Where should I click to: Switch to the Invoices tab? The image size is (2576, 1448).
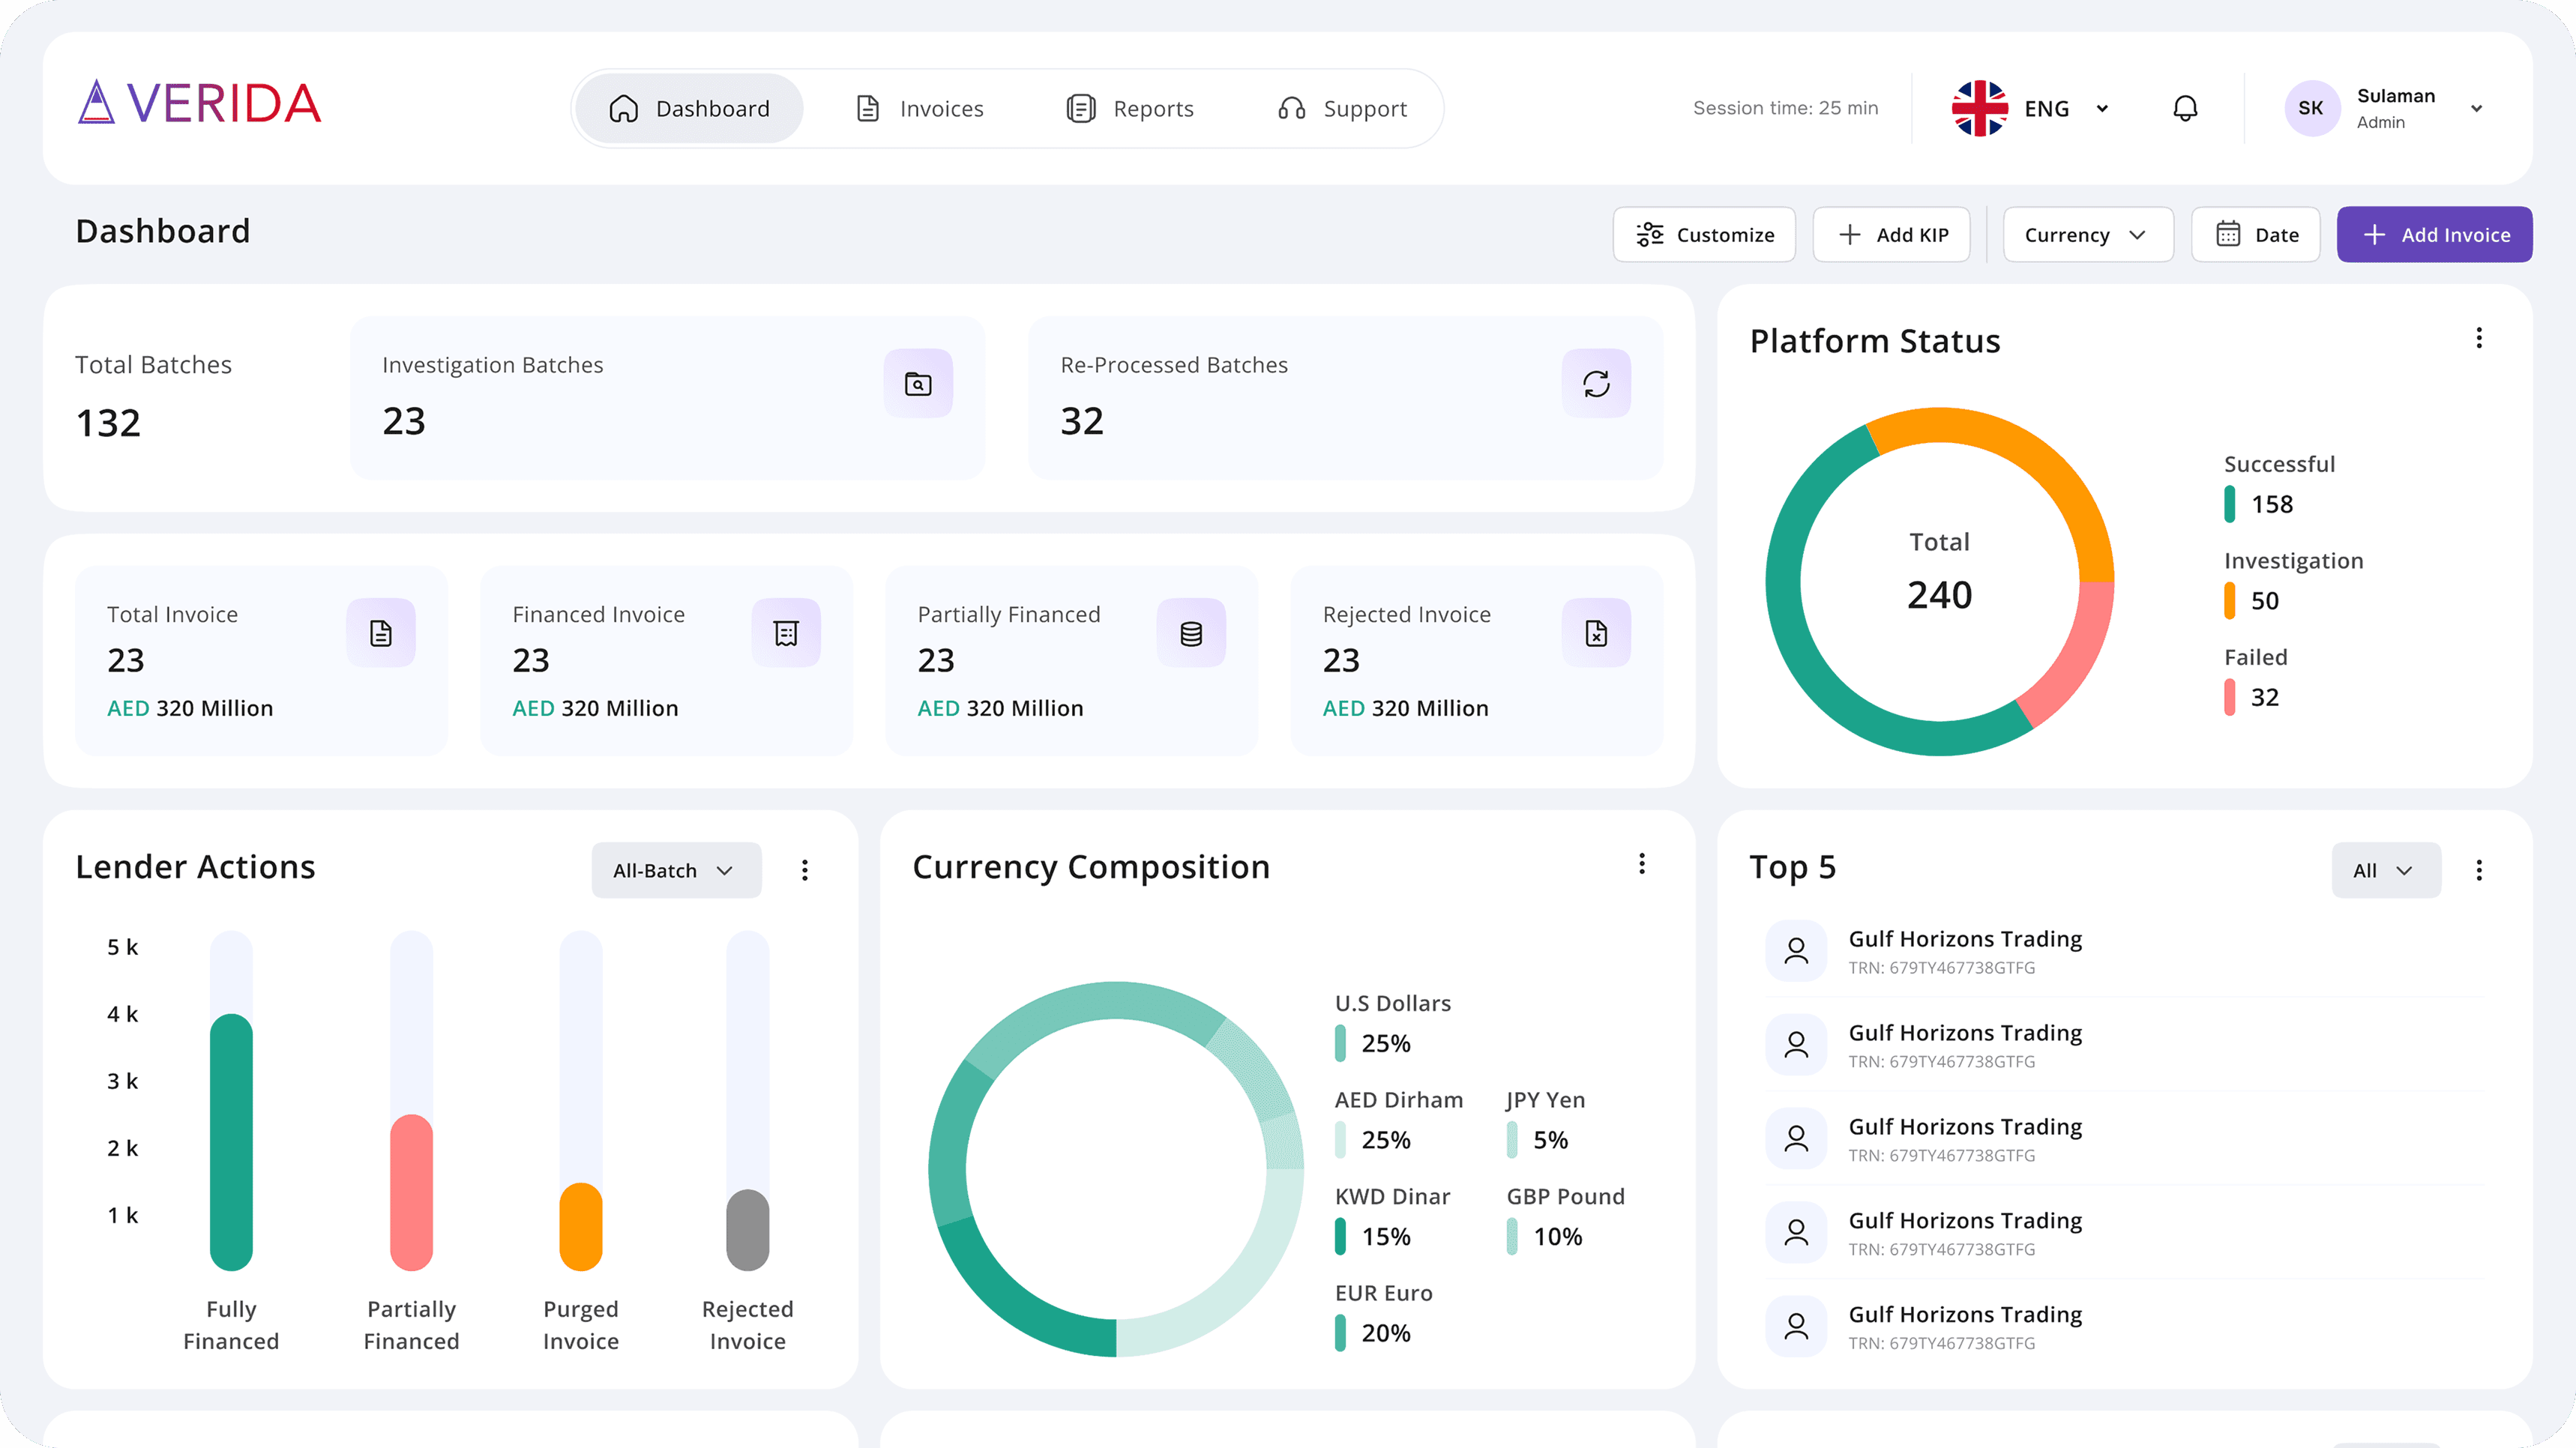[920, 108]
